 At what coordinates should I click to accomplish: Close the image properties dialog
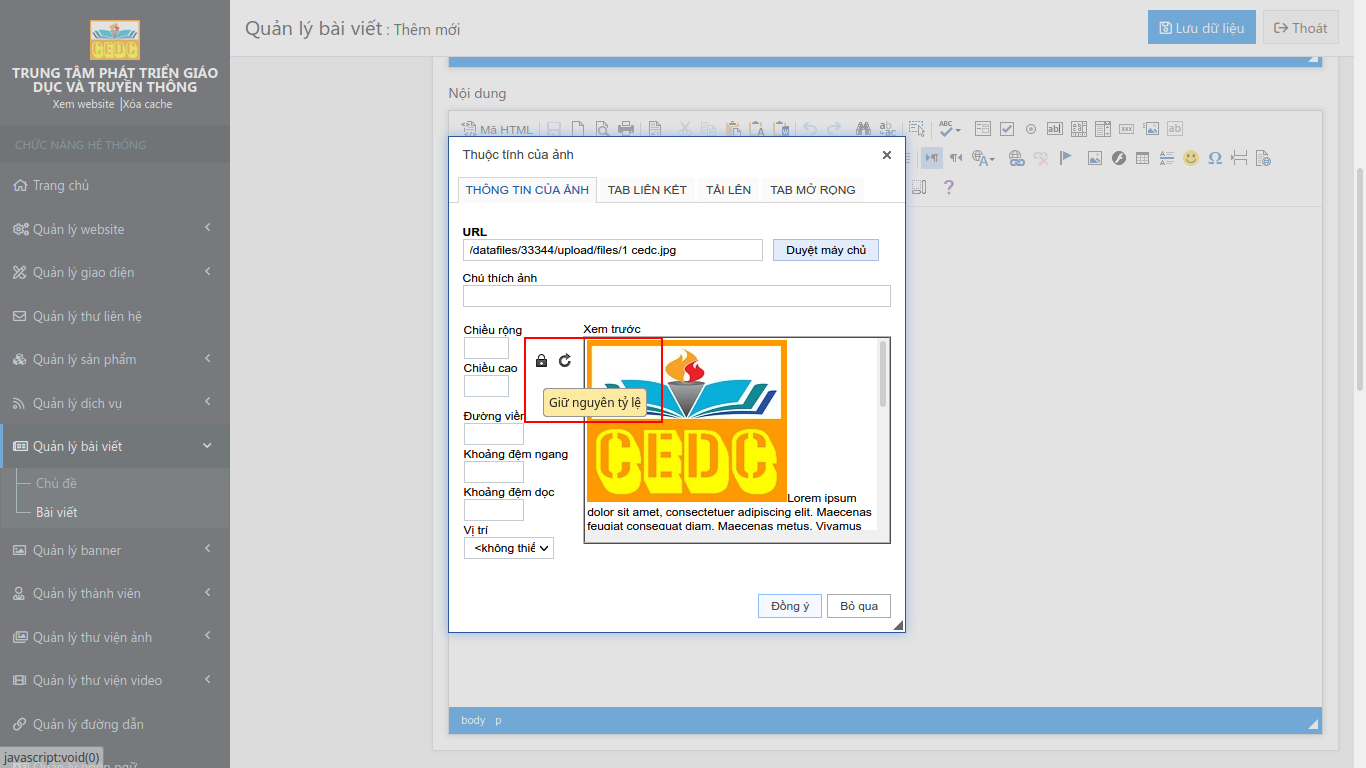pyautogui.click(x=887, y=155)
